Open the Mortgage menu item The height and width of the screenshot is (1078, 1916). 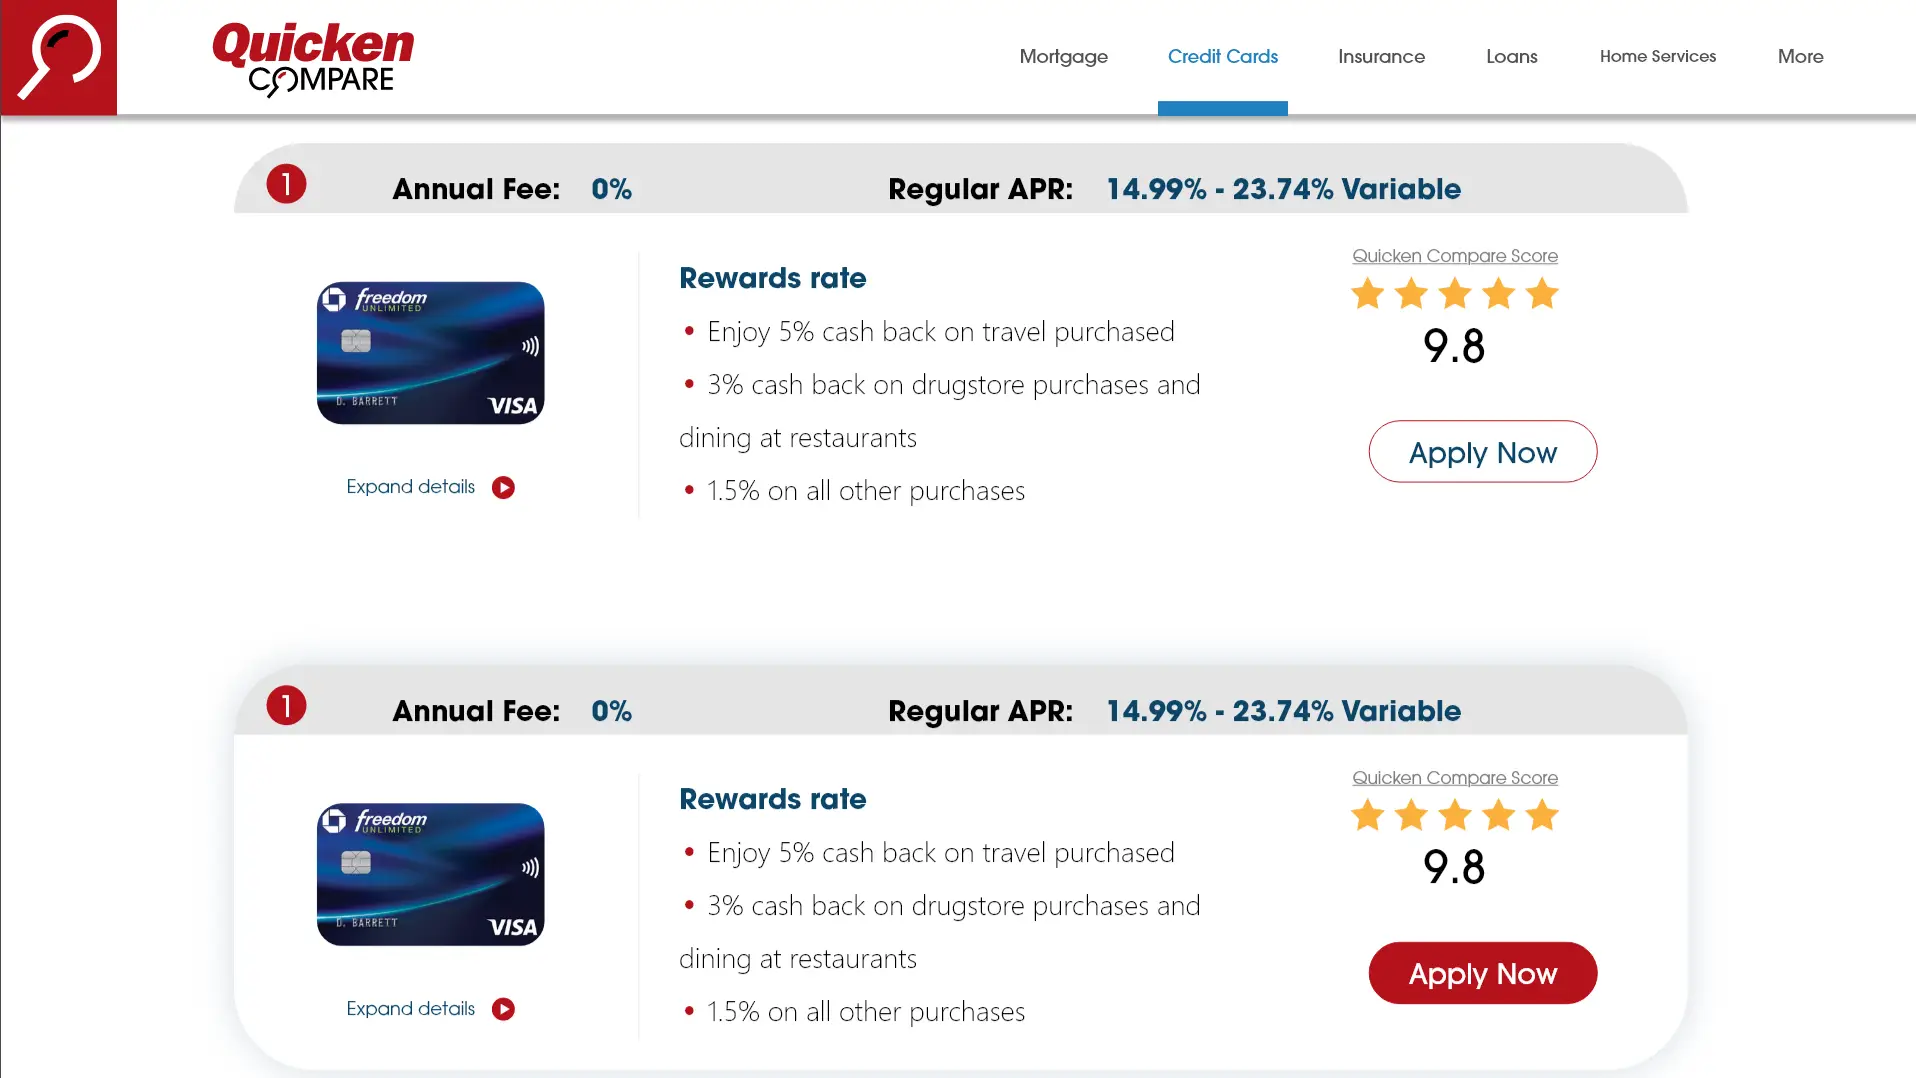click(x=1063, y=57)
